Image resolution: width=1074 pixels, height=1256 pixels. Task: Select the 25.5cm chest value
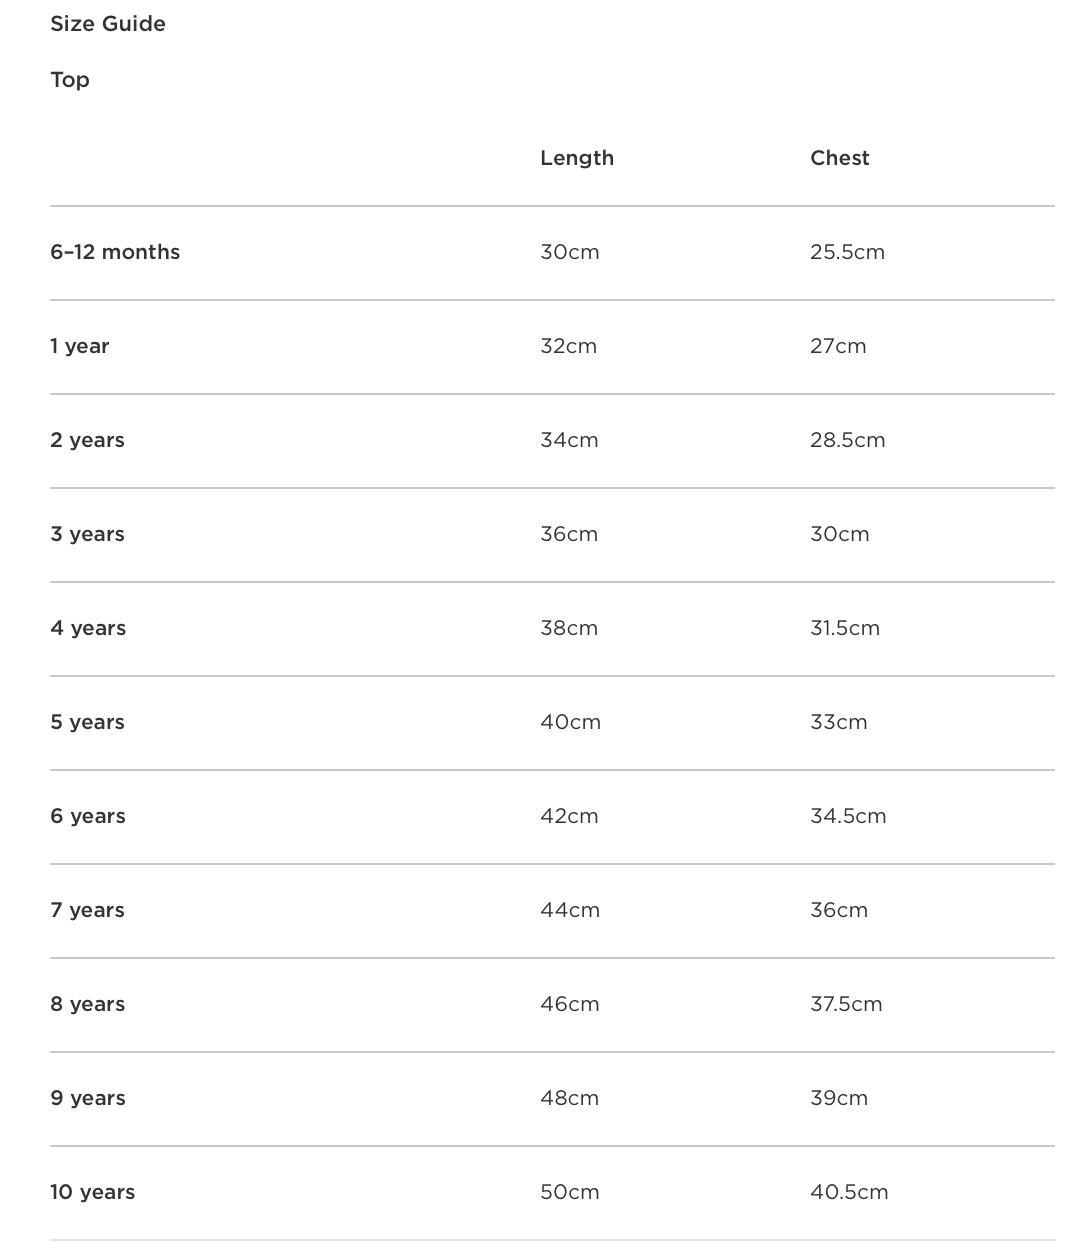click(x=848, y=252)
